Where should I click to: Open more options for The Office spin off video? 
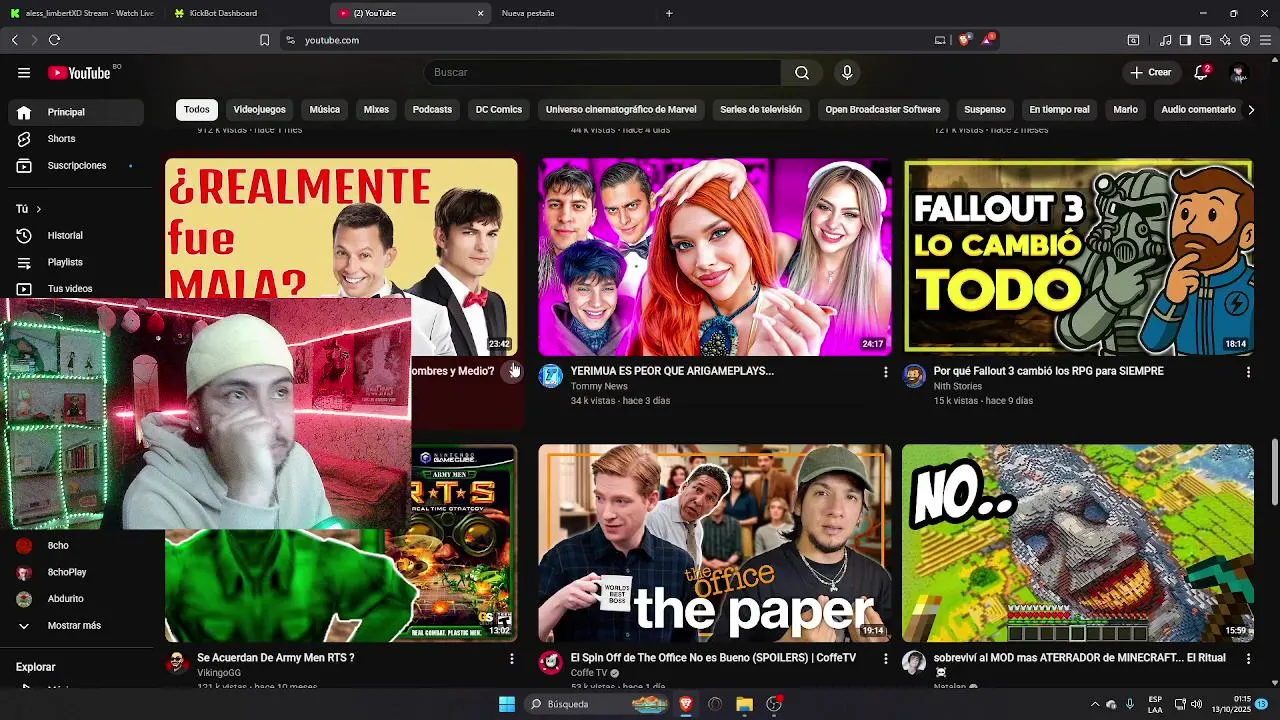coord(885,659)
